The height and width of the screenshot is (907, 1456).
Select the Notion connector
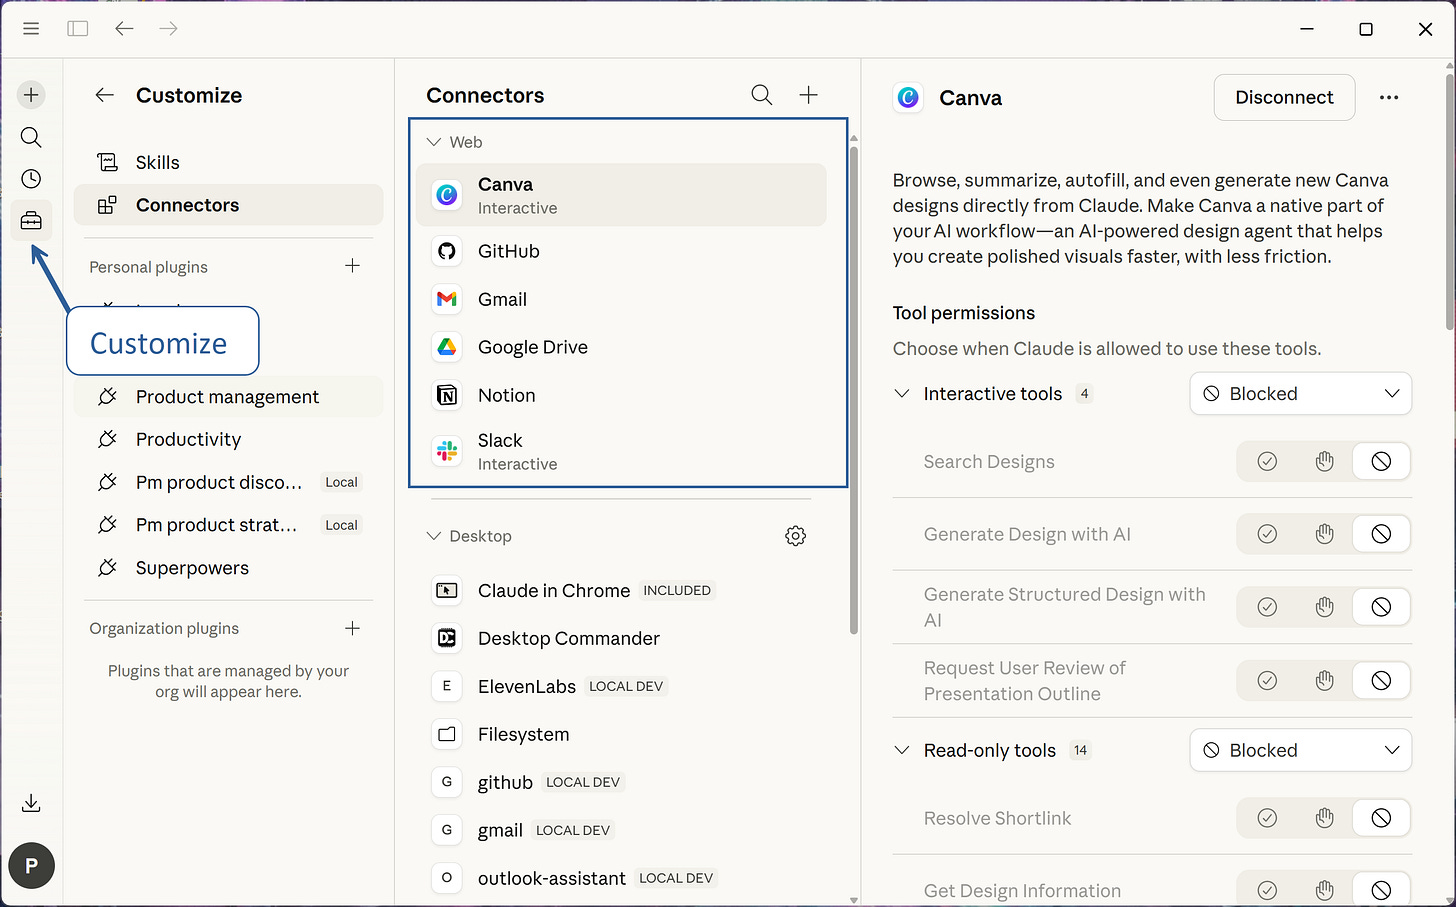click(507, 395)
